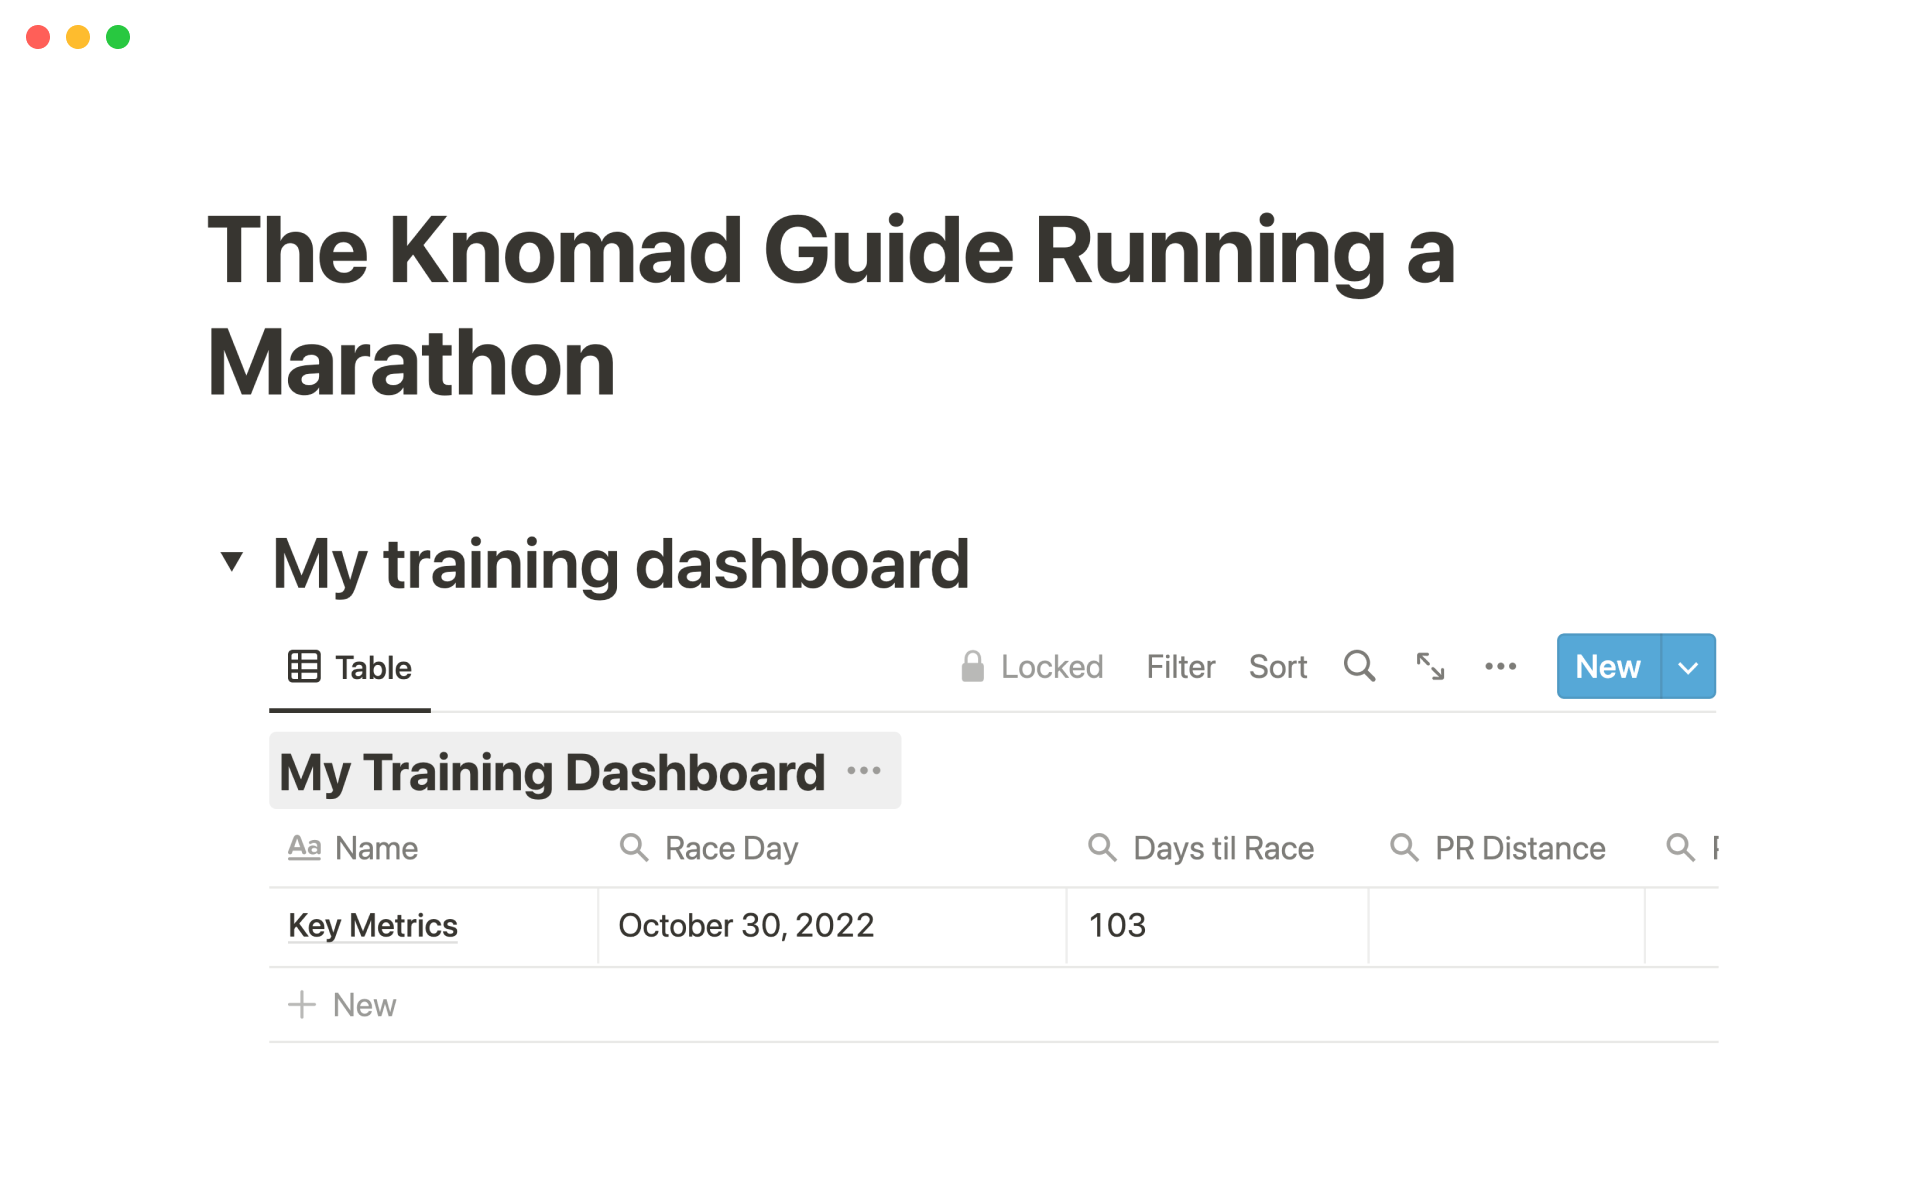Select the Table view tab
Image resolution: width=1920 pixels, height=1200 pixels.
coord(372,667)
